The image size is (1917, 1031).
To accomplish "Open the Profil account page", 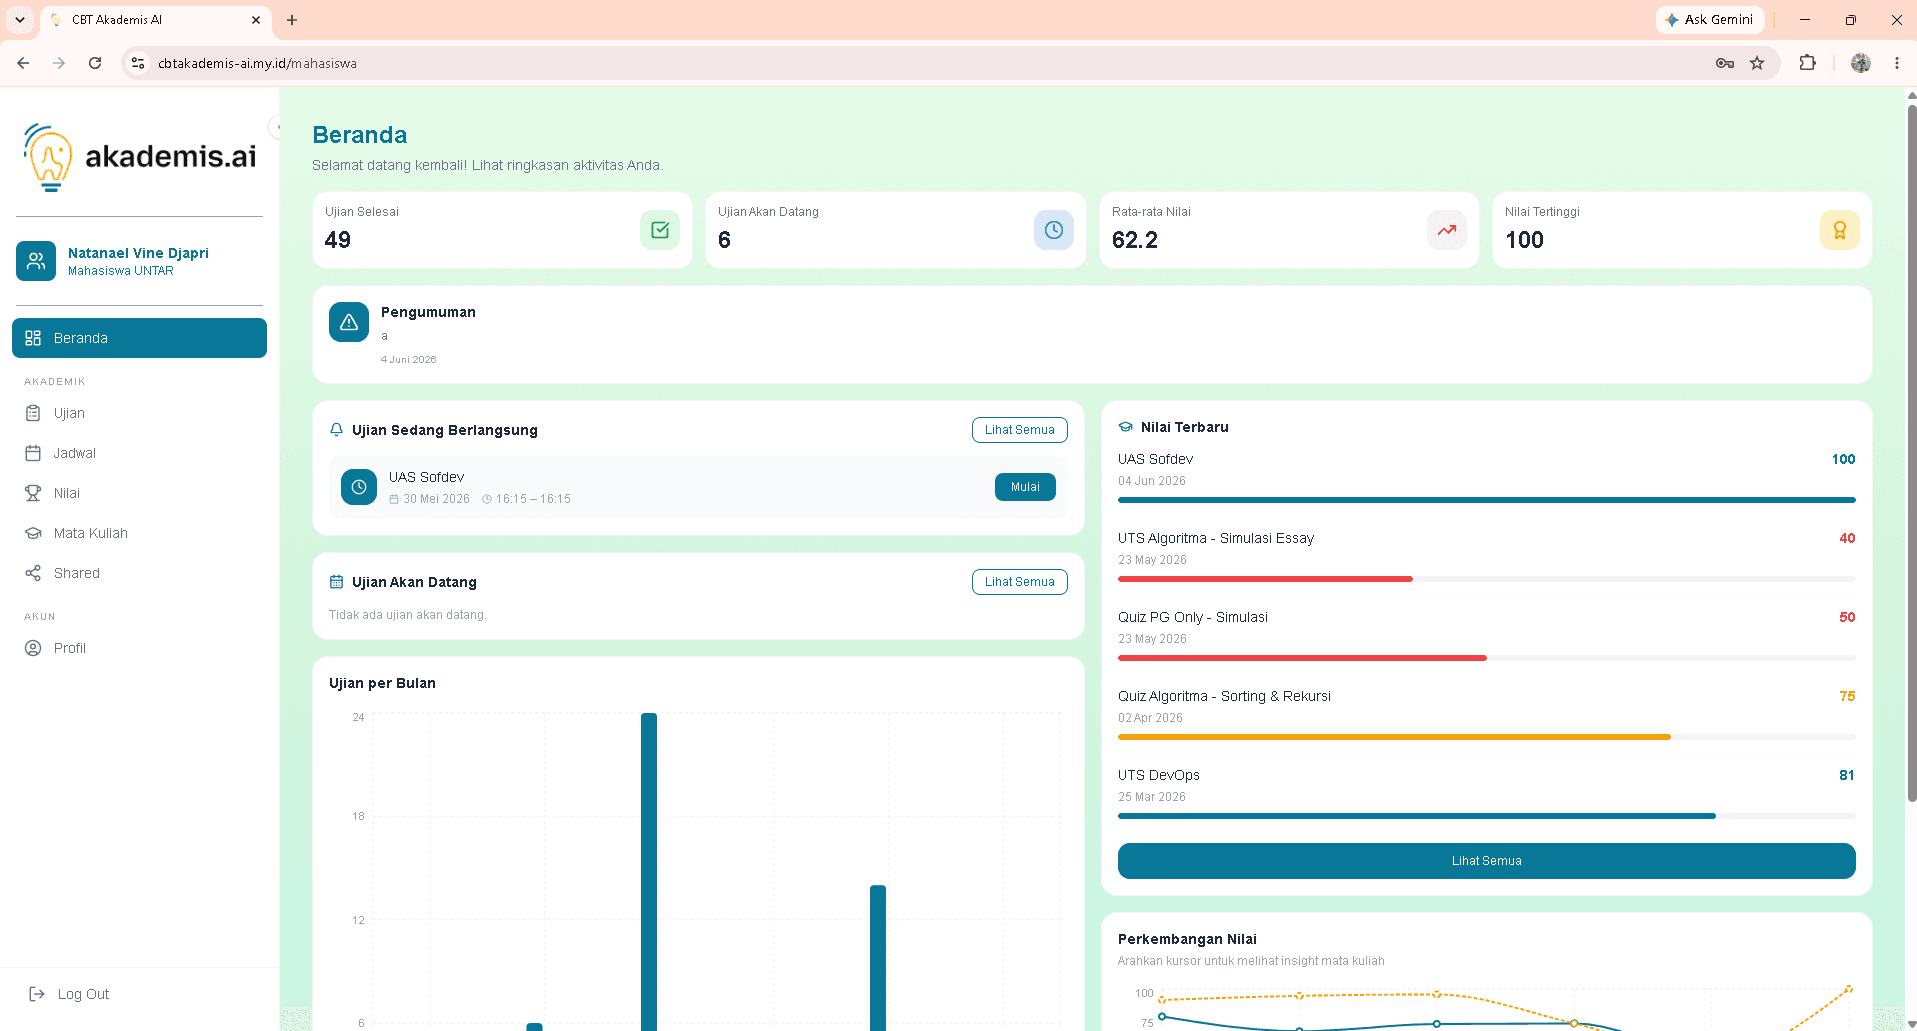I will tap(139, 648).
